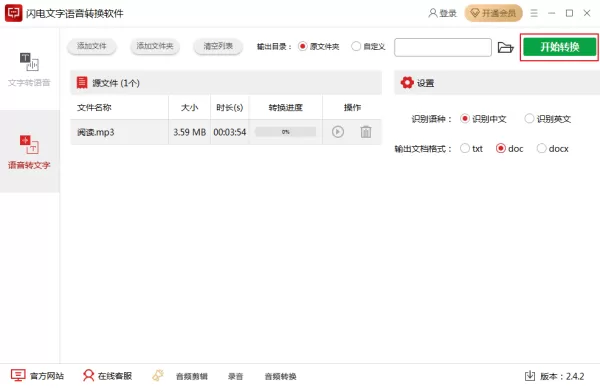
Task: Choose docx output document format
Action: [x=553, y=148]
